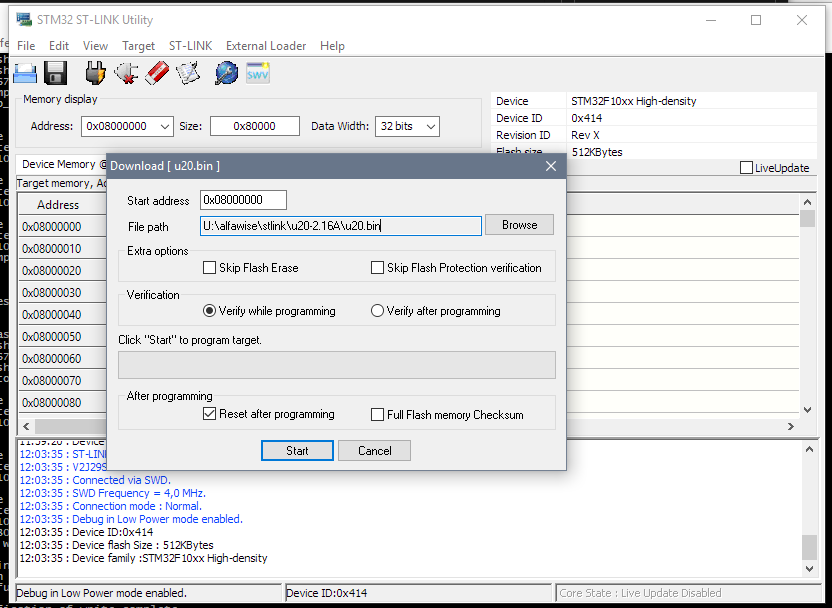Click Device value 'STM32F10xx High-density' in info panel

634,101
